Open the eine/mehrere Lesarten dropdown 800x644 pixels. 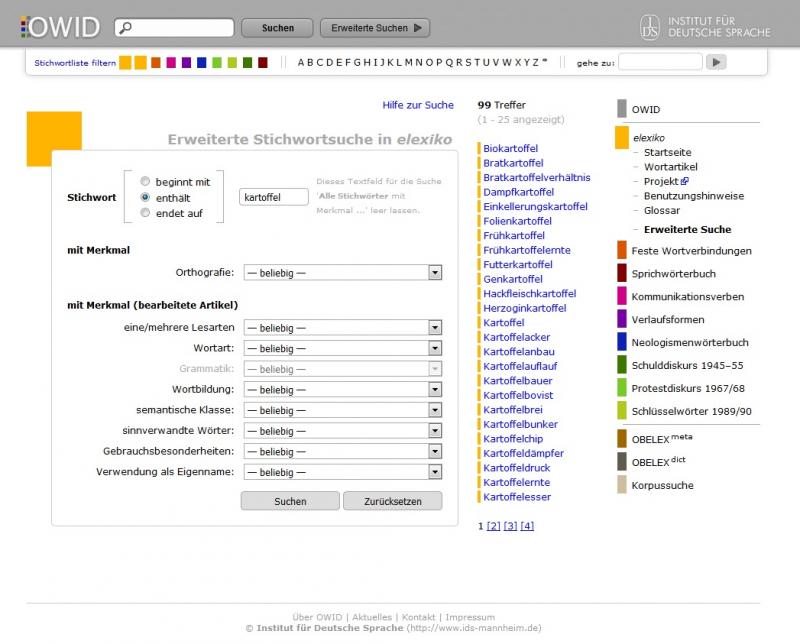tap(343, 328)
